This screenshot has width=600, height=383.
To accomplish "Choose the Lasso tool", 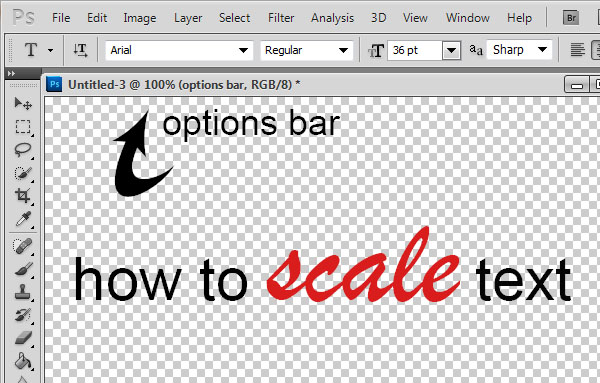I will [23, 150].
